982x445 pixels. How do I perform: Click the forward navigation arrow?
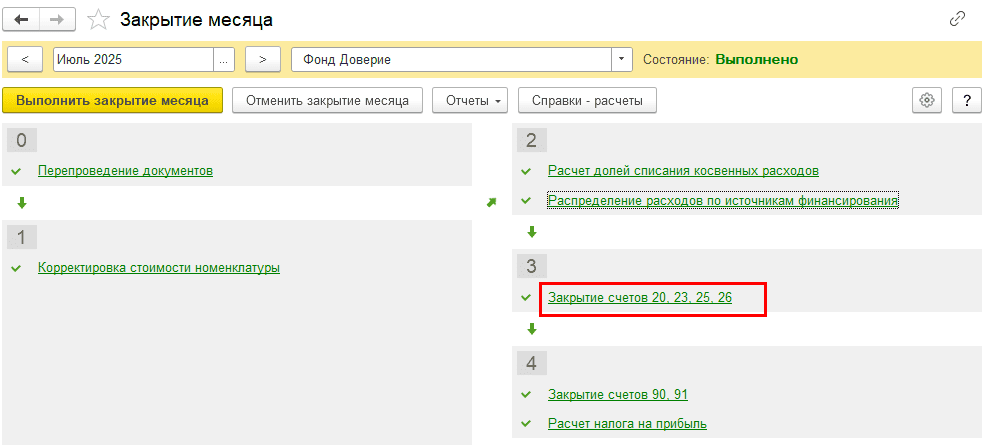tap(57, 19)
